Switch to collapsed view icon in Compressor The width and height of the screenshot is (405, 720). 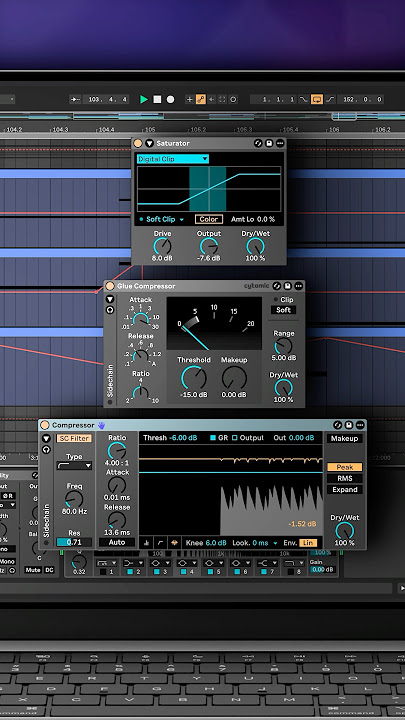click(x=146, y=543)
